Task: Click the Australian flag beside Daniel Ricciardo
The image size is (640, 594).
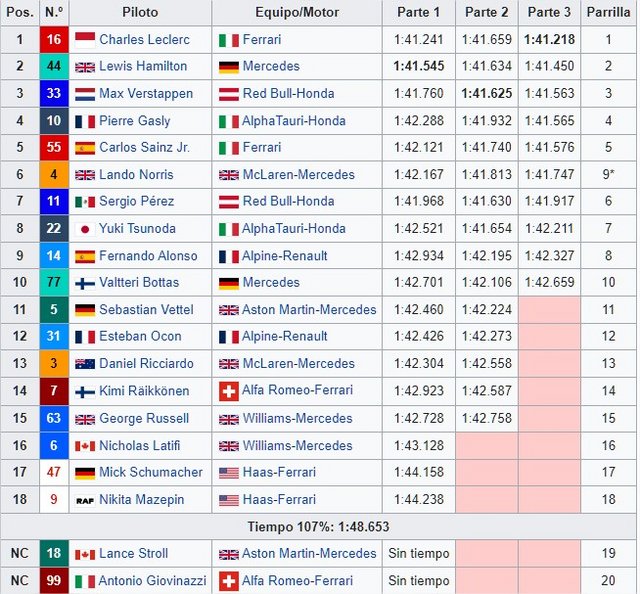Action: click(85, 364)
